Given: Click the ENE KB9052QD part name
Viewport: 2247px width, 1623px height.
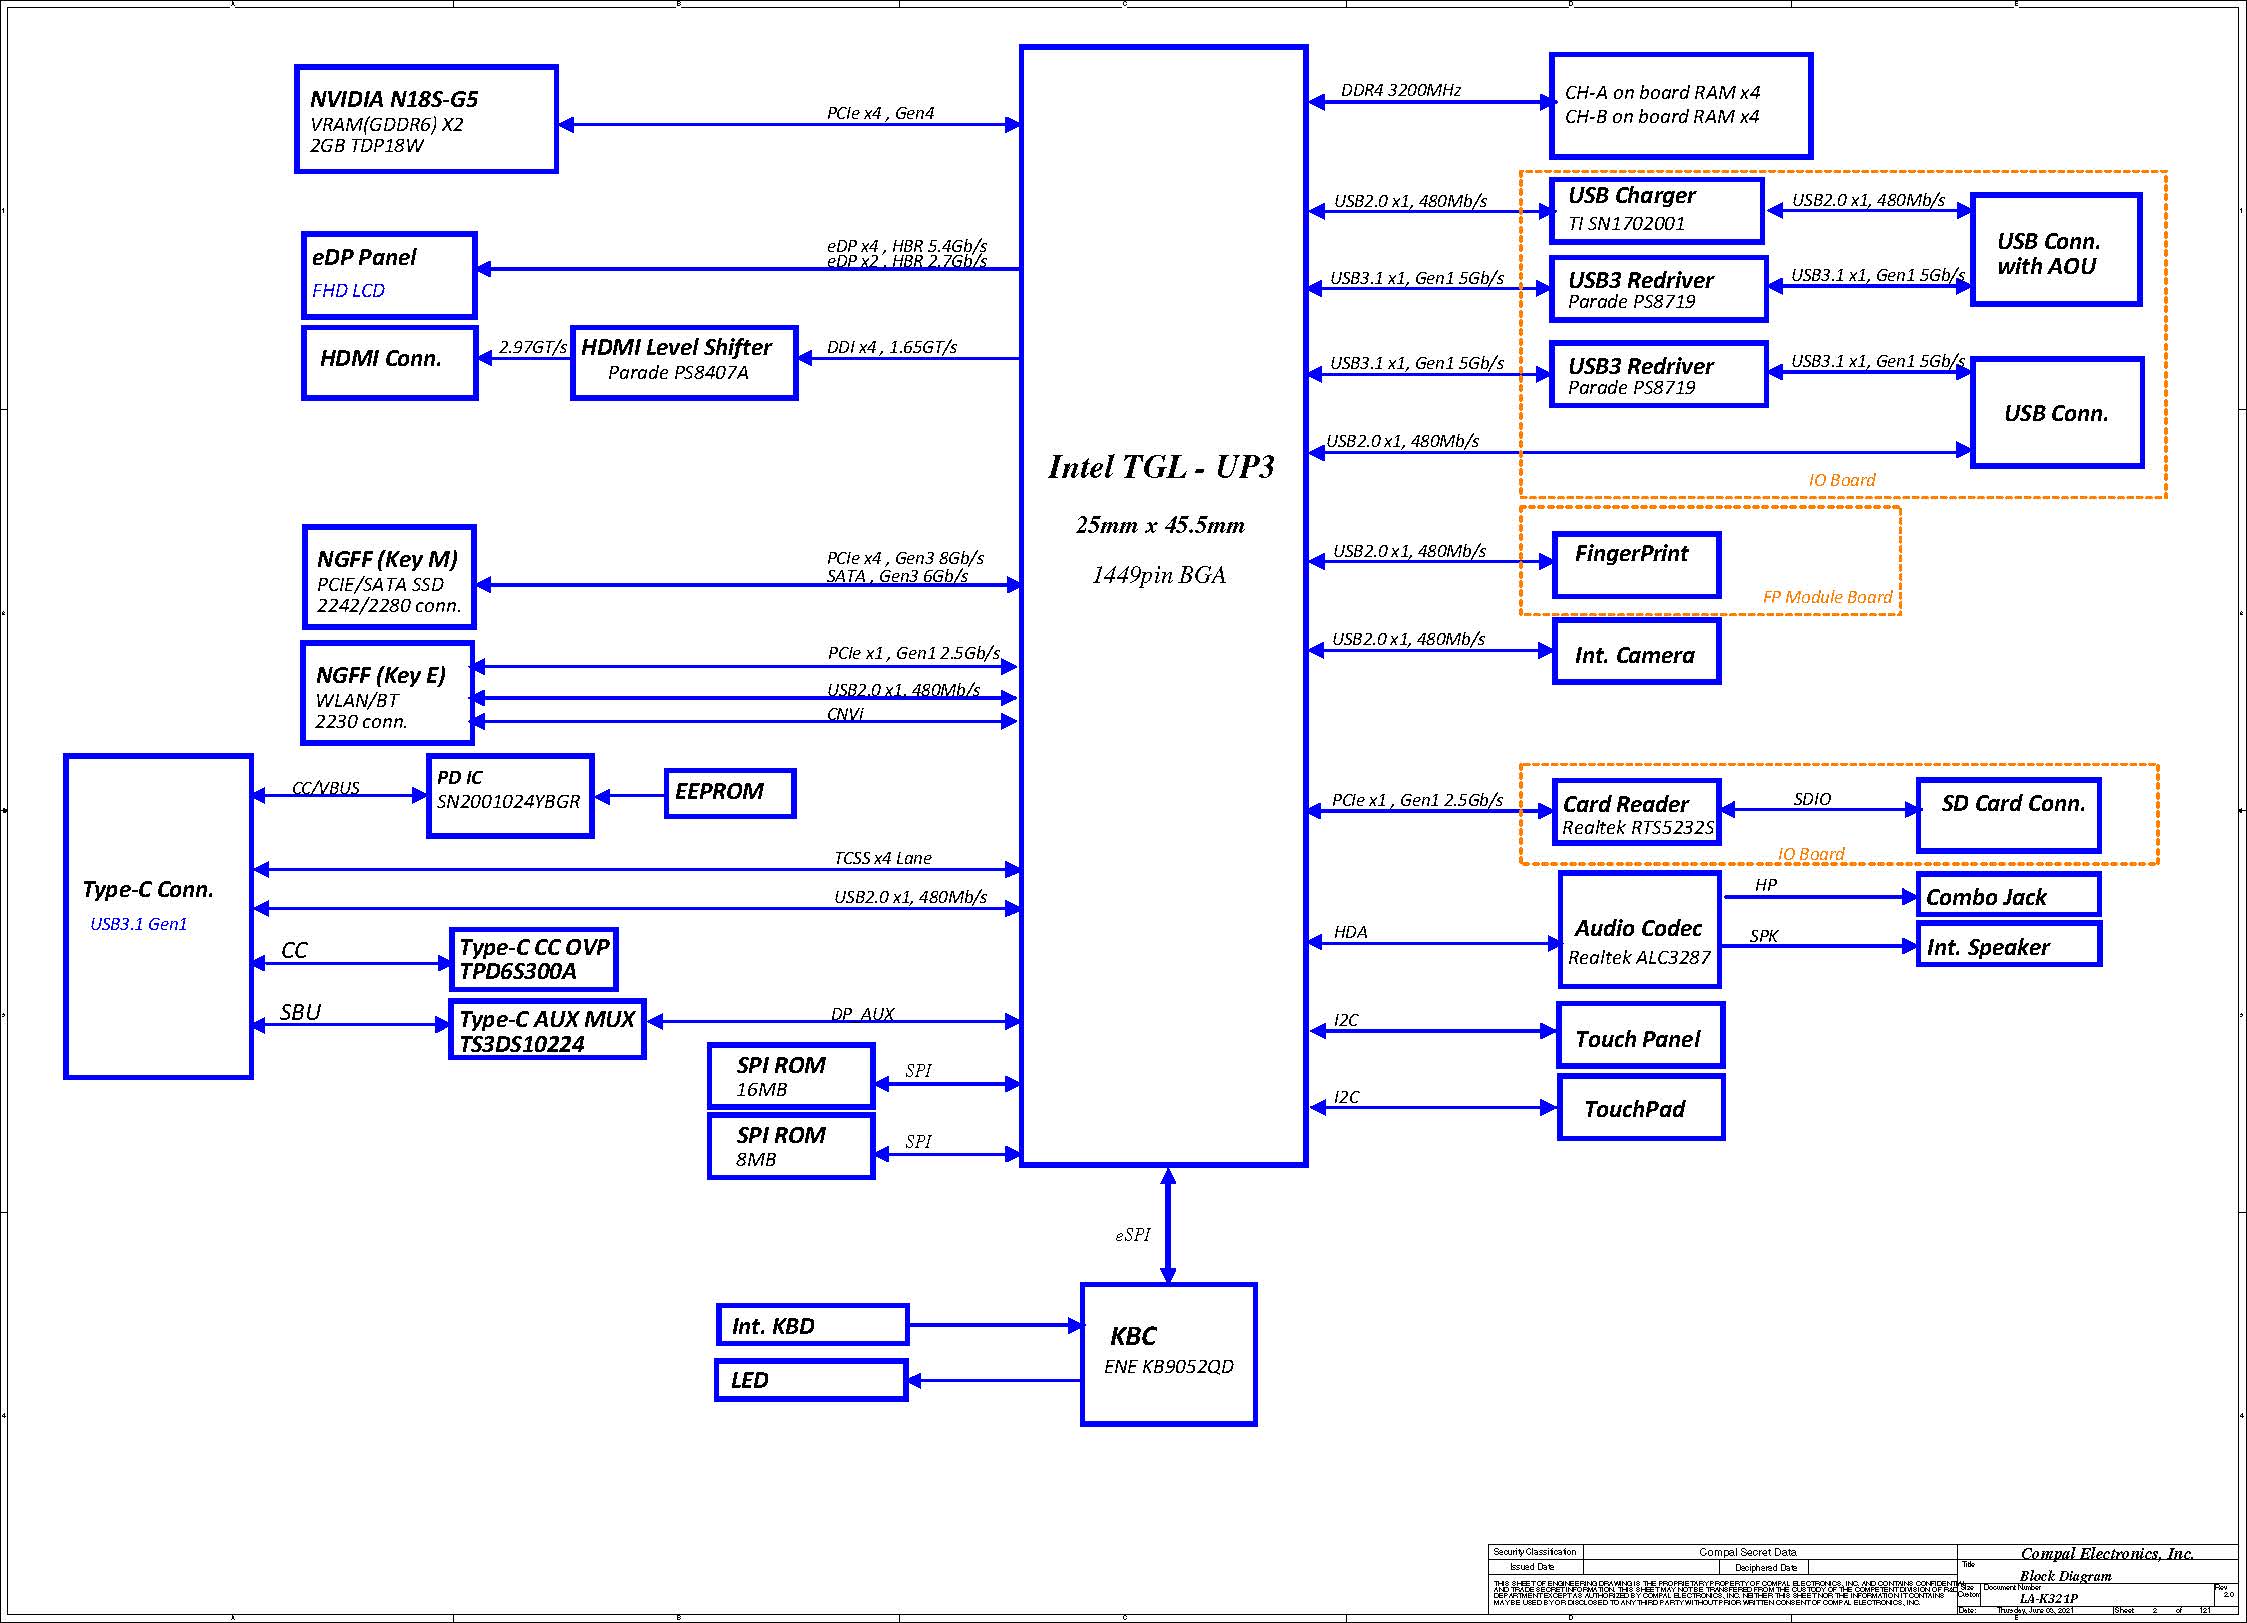Looking at the screenshot, I should pos(1169,1367).
